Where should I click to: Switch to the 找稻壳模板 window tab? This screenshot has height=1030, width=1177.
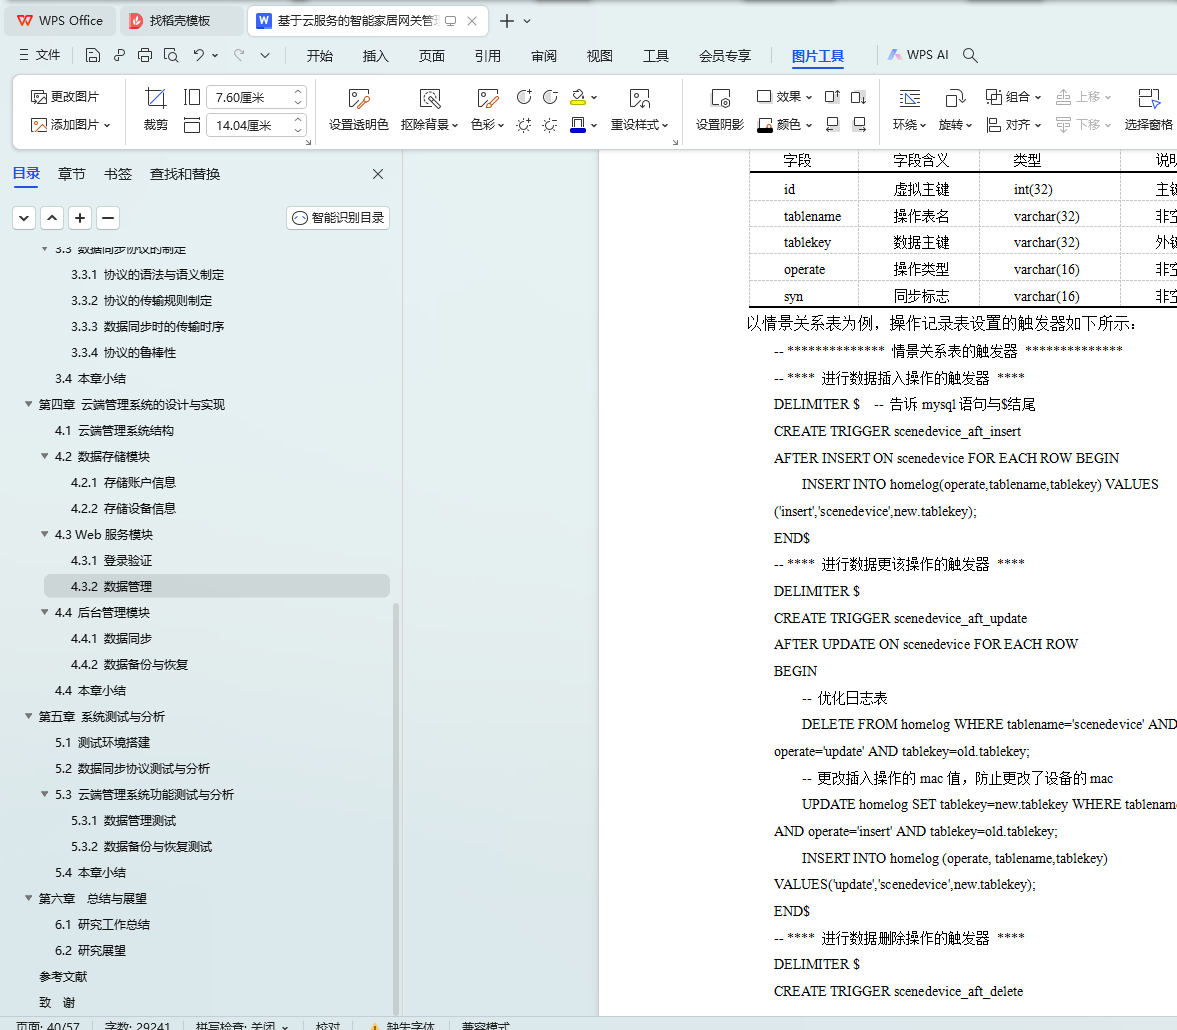pos(181,21)
